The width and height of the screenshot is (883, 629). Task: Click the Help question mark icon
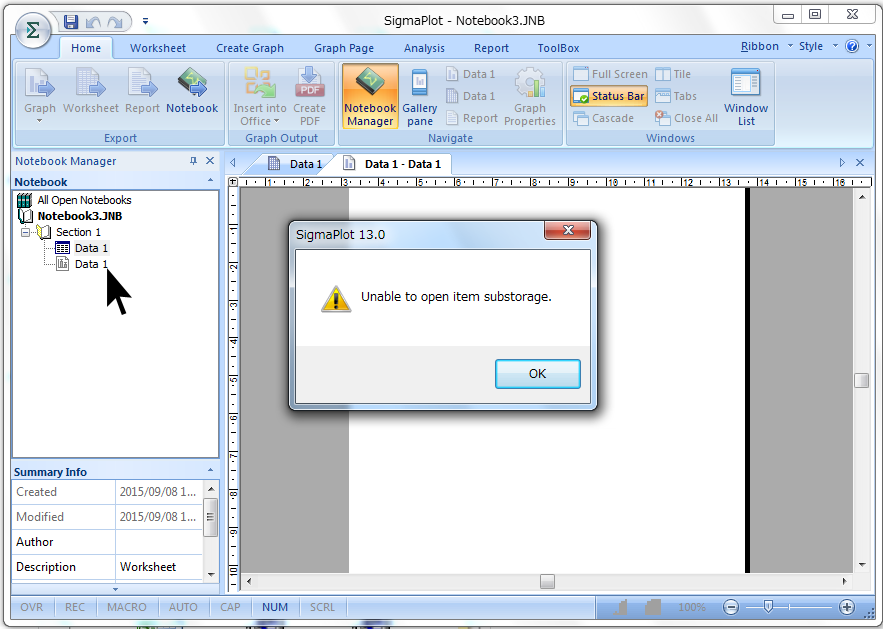[x=852, y=46]
